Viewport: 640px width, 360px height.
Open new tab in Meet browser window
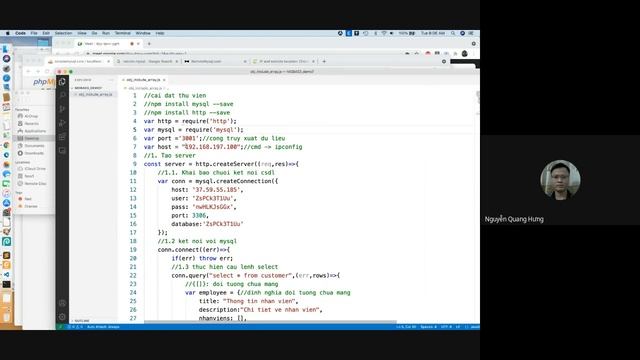point(149,44)
